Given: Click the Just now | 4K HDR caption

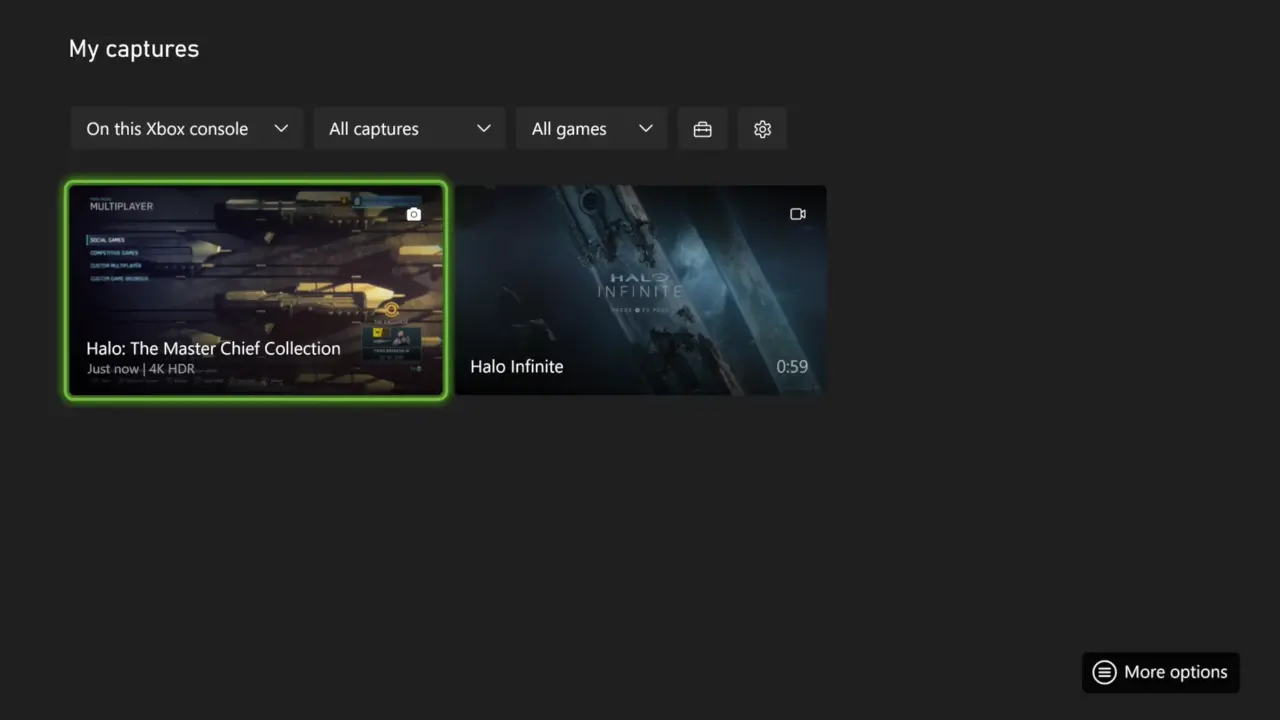Looking at the screenshot, I should point(138,368).
